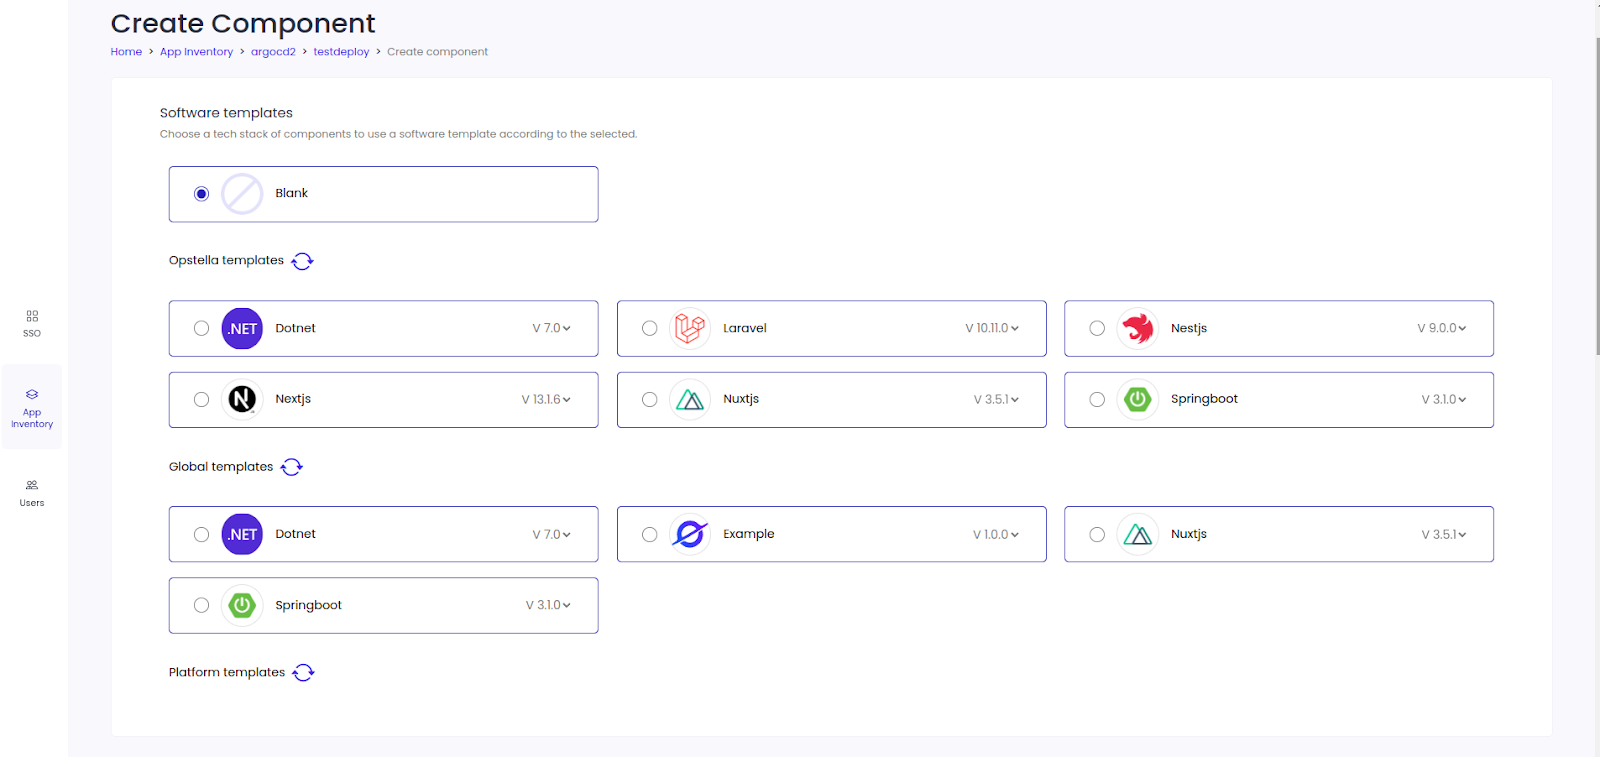Open App Inventory breadcrumb link
This screenshot has height=757, width=1600.
click(x=196, y=52)
